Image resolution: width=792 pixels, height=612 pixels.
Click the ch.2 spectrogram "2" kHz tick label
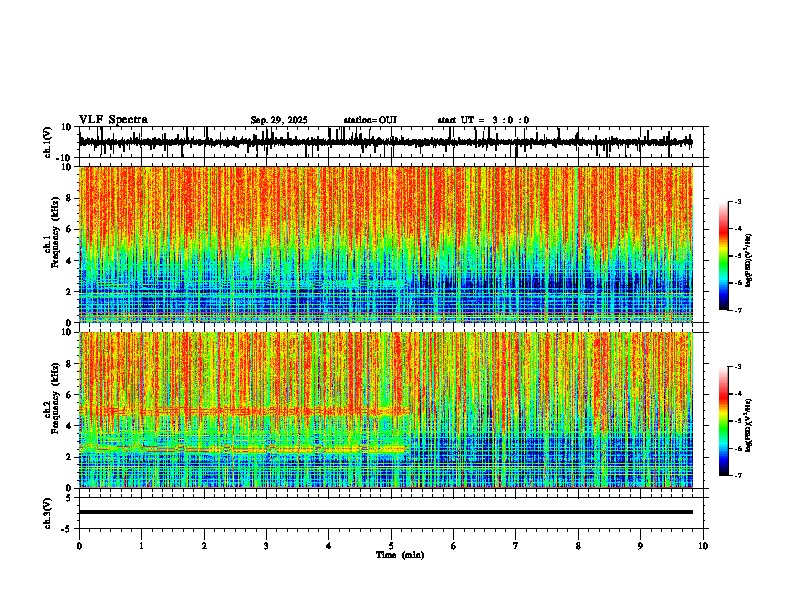pos(70,457)
